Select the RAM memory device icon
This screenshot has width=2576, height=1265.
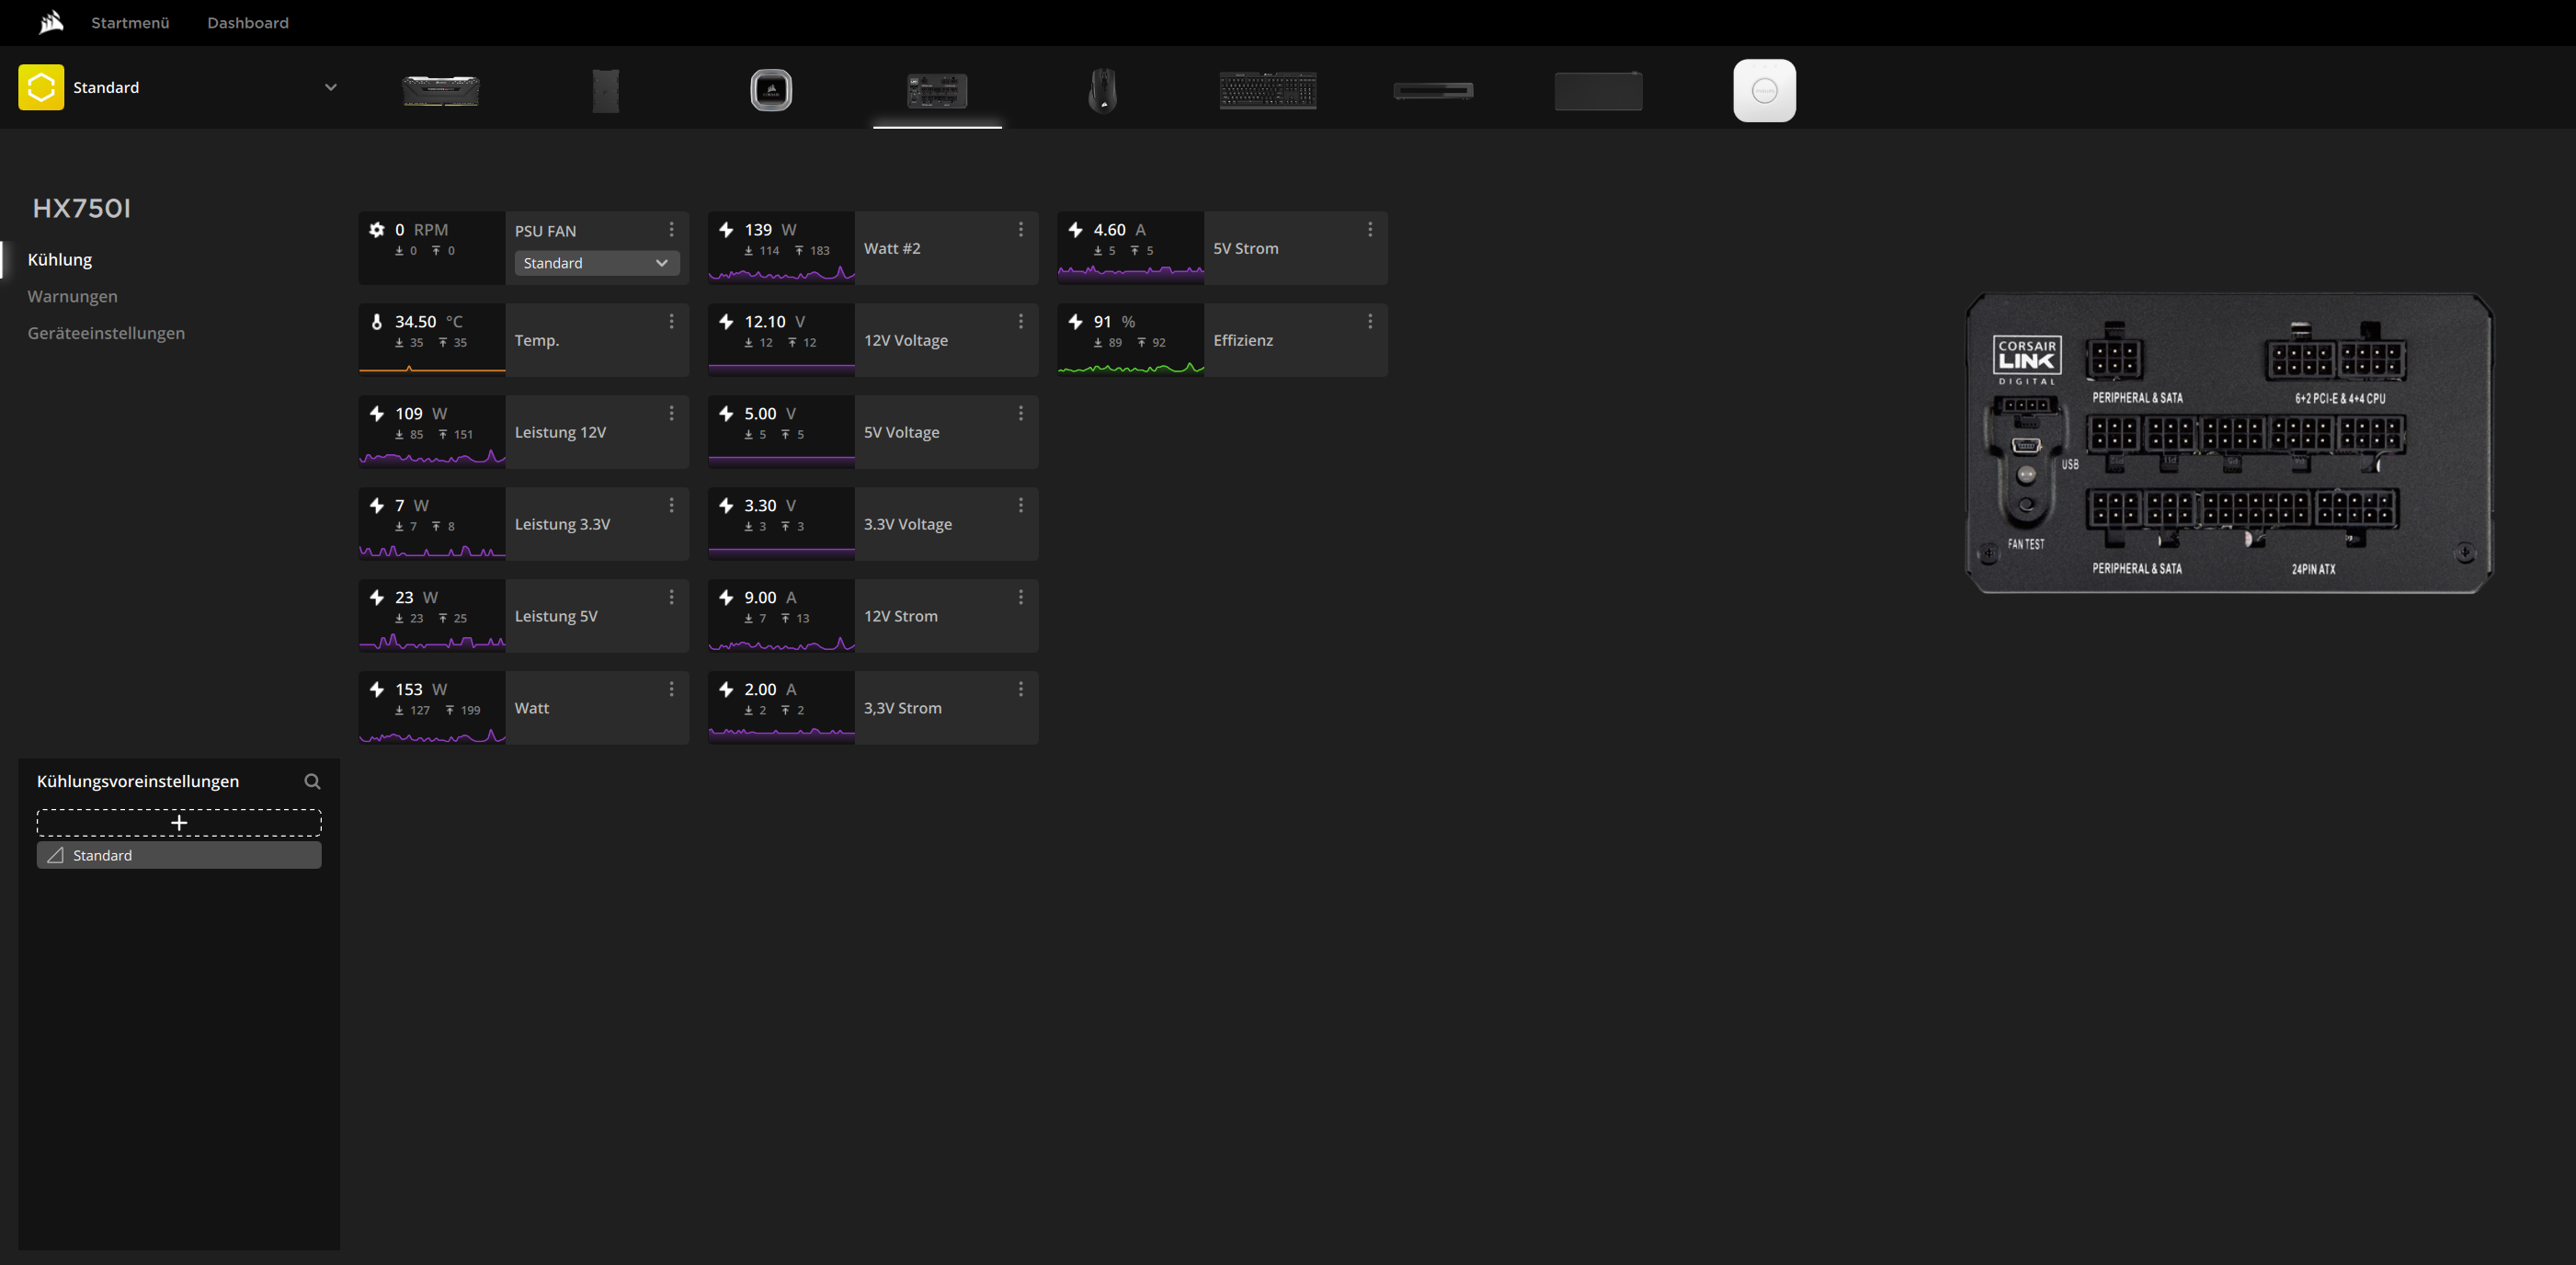pyautogui.click(x=440, y=90)
